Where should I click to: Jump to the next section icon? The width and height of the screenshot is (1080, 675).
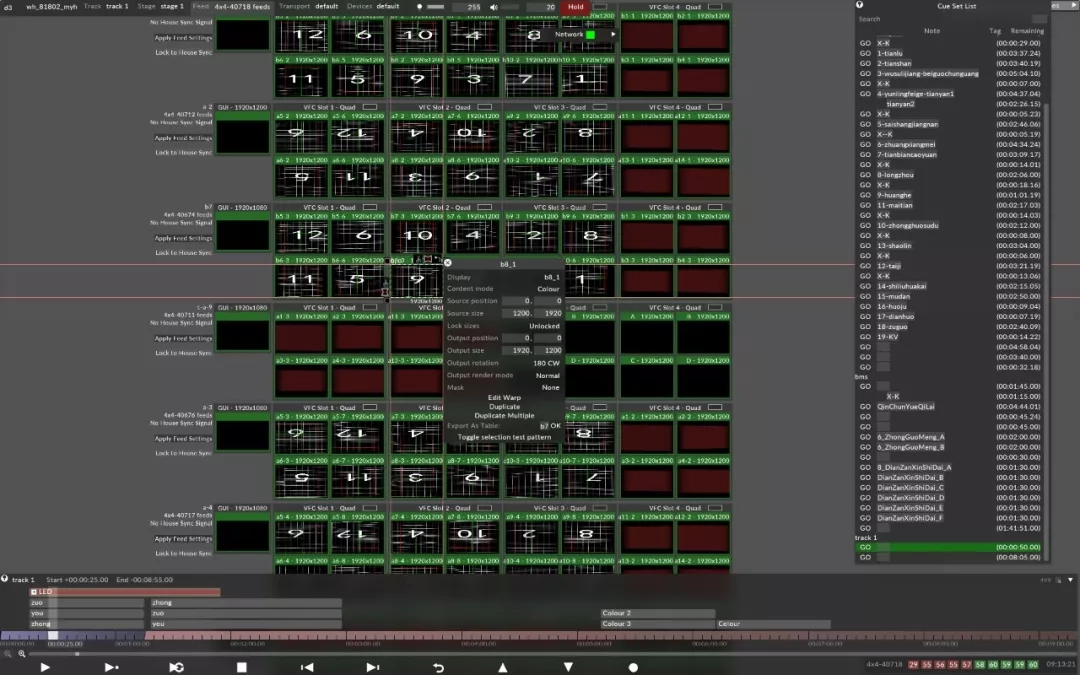pyautogui.click(x=373, y=667)
